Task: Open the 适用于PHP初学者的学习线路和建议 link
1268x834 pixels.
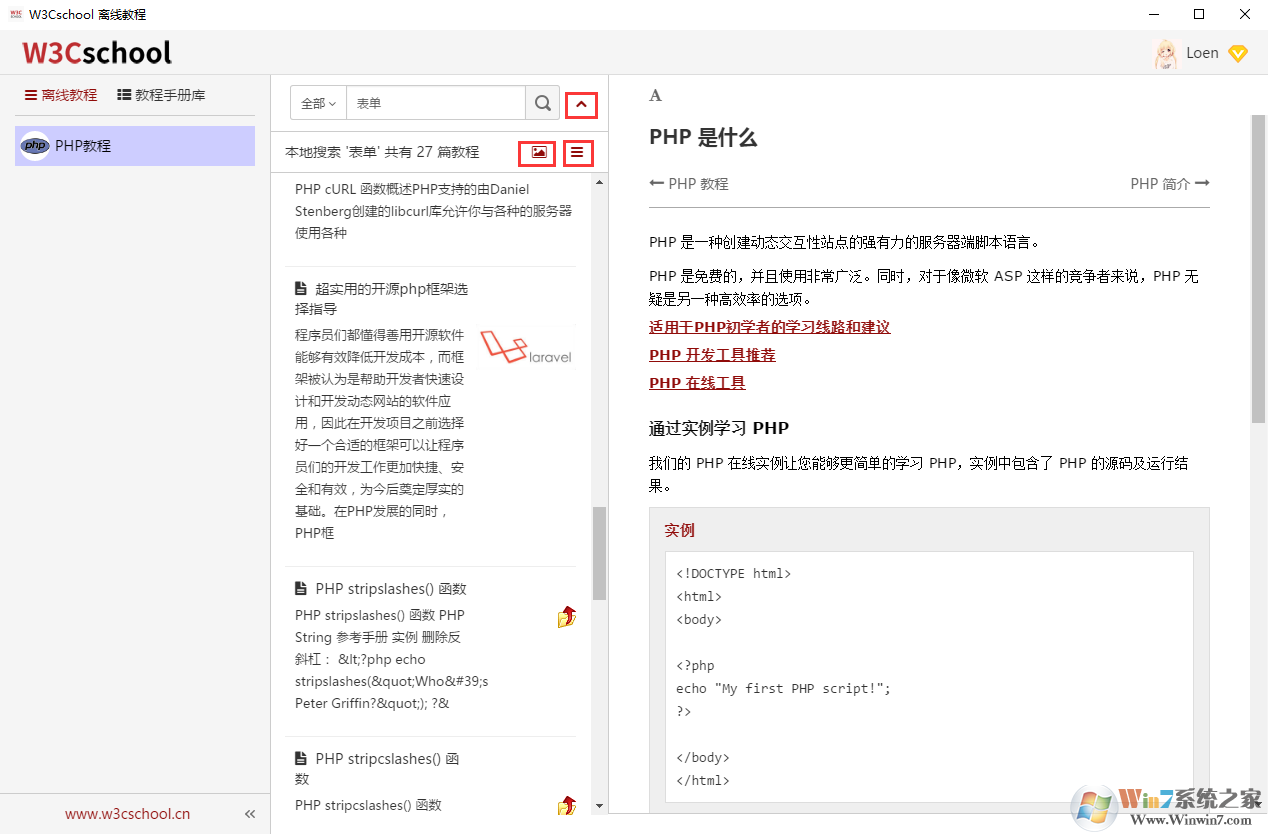Action: tap(769, 326)
